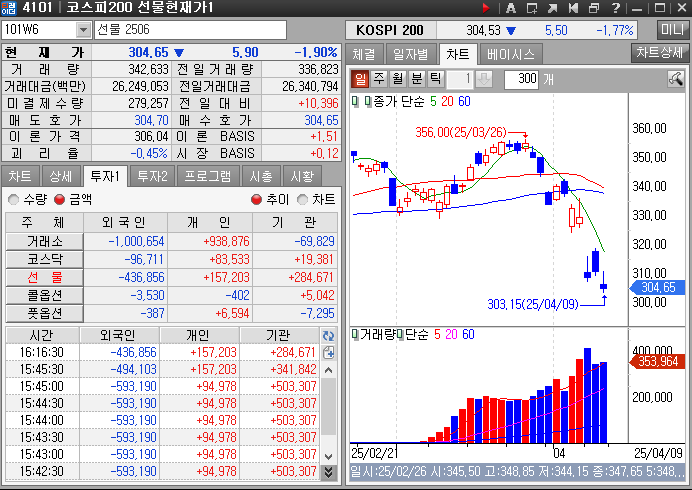Click the refresh icon beside 기관 column

click(328, 336)
